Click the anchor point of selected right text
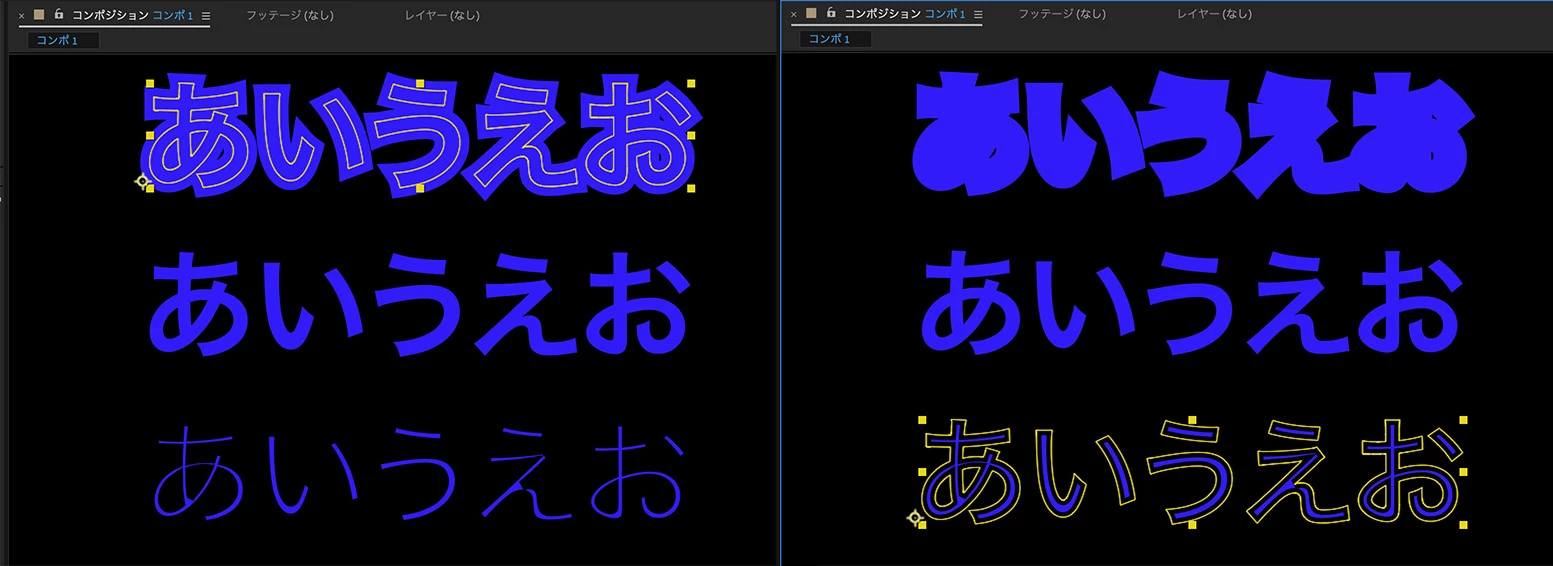 (x=914, y=518)
